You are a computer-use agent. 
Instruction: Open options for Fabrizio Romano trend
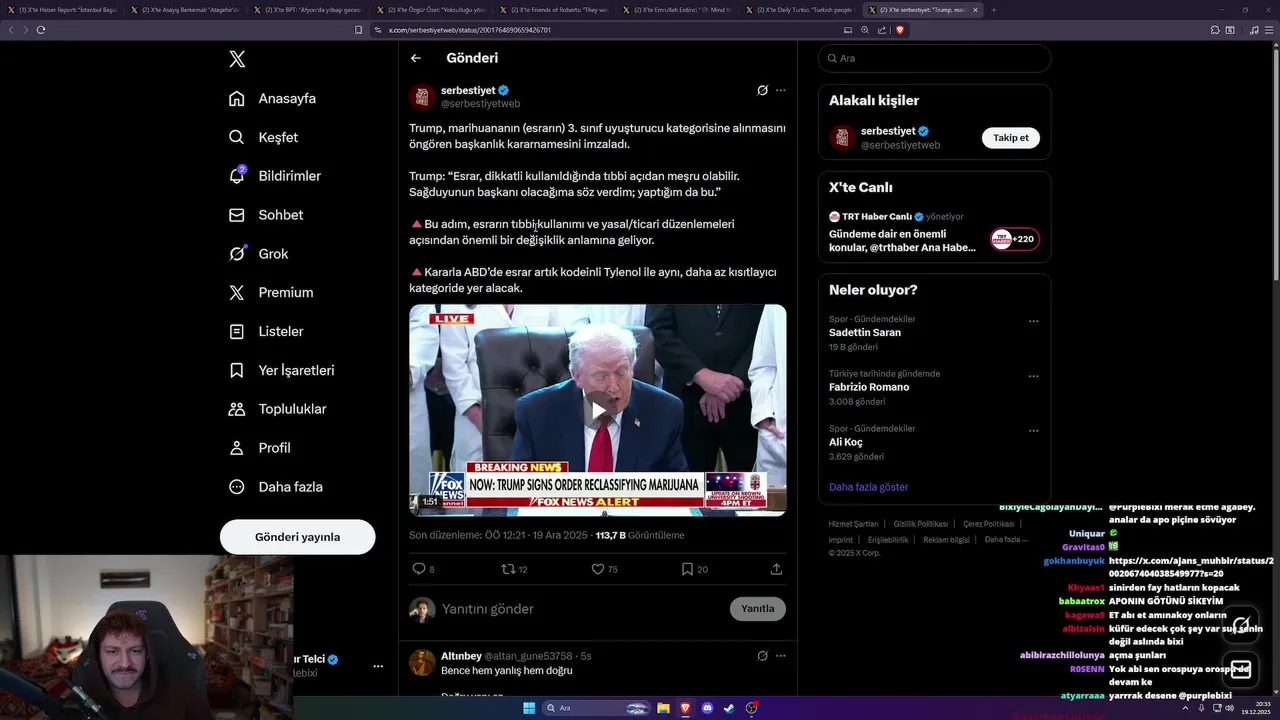[x=1033, y=377]
